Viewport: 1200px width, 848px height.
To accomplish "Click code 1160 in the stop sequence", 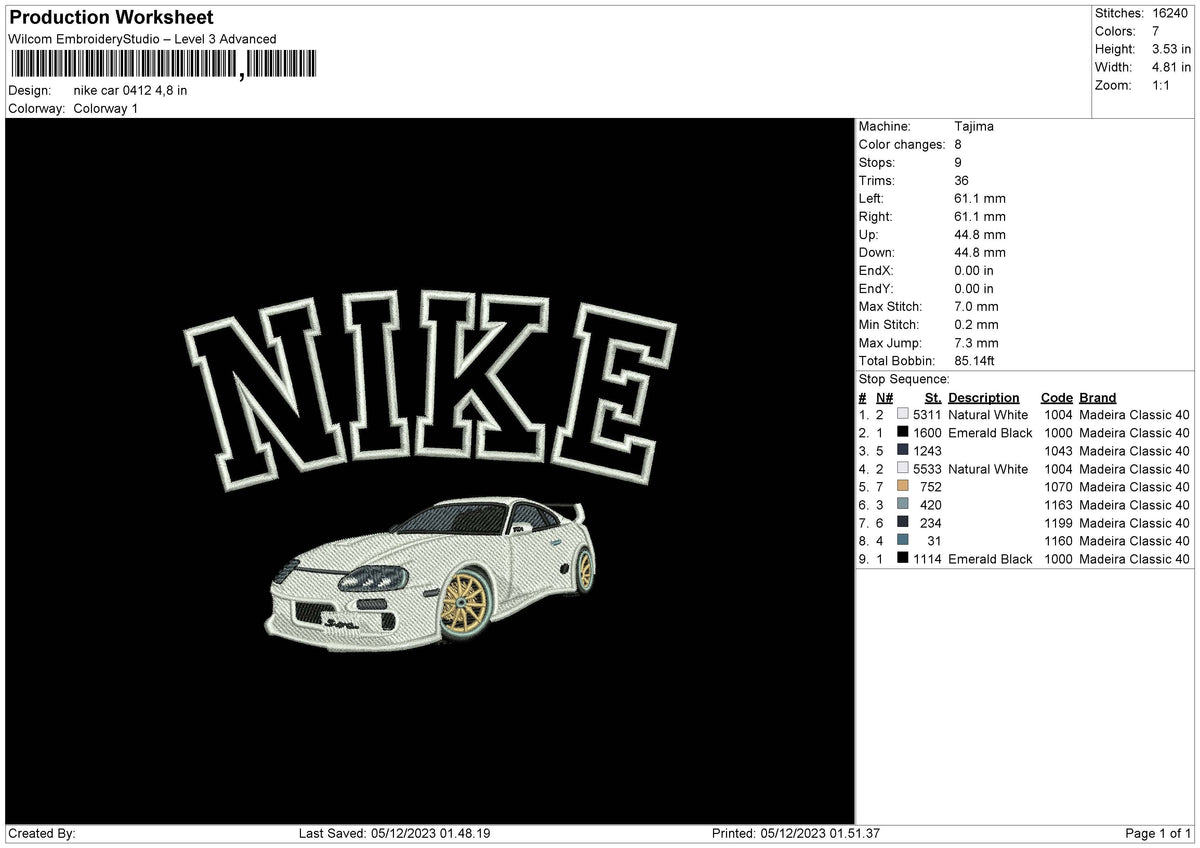I will (x=1058, y=541).
